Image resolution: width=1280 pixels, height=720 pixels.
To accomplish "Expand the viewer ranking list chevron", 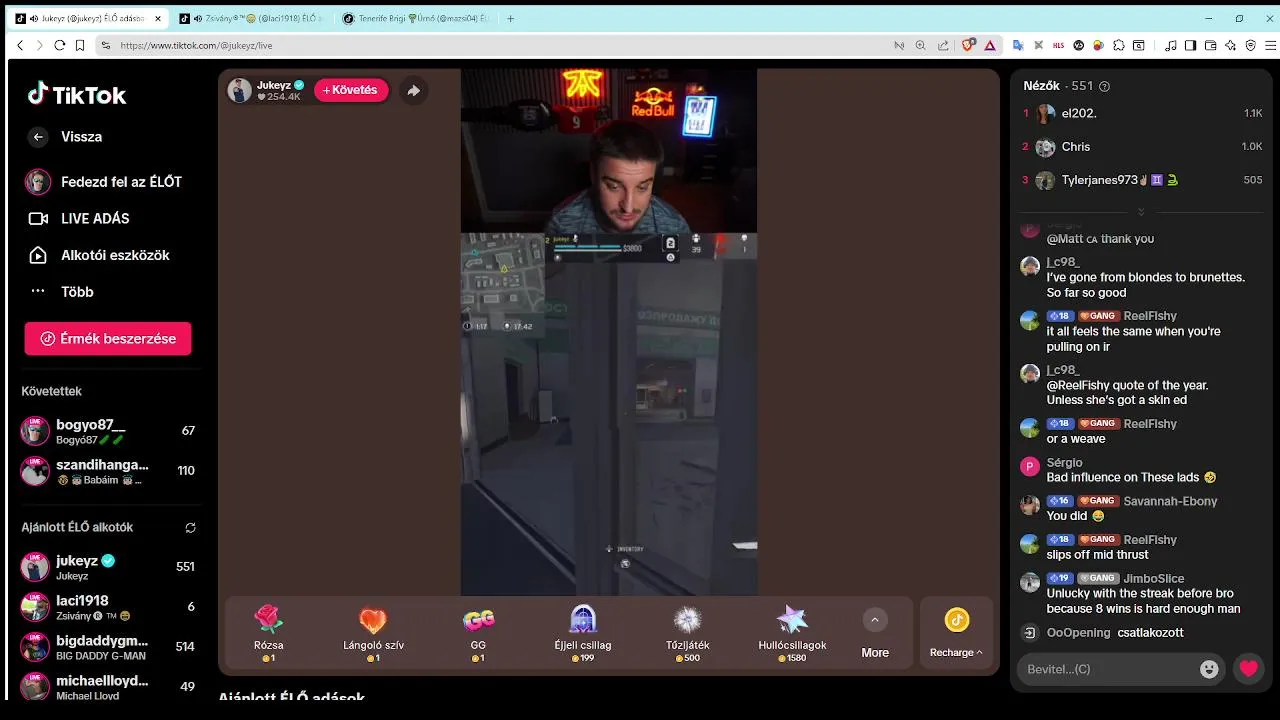I will [1141, 212].
